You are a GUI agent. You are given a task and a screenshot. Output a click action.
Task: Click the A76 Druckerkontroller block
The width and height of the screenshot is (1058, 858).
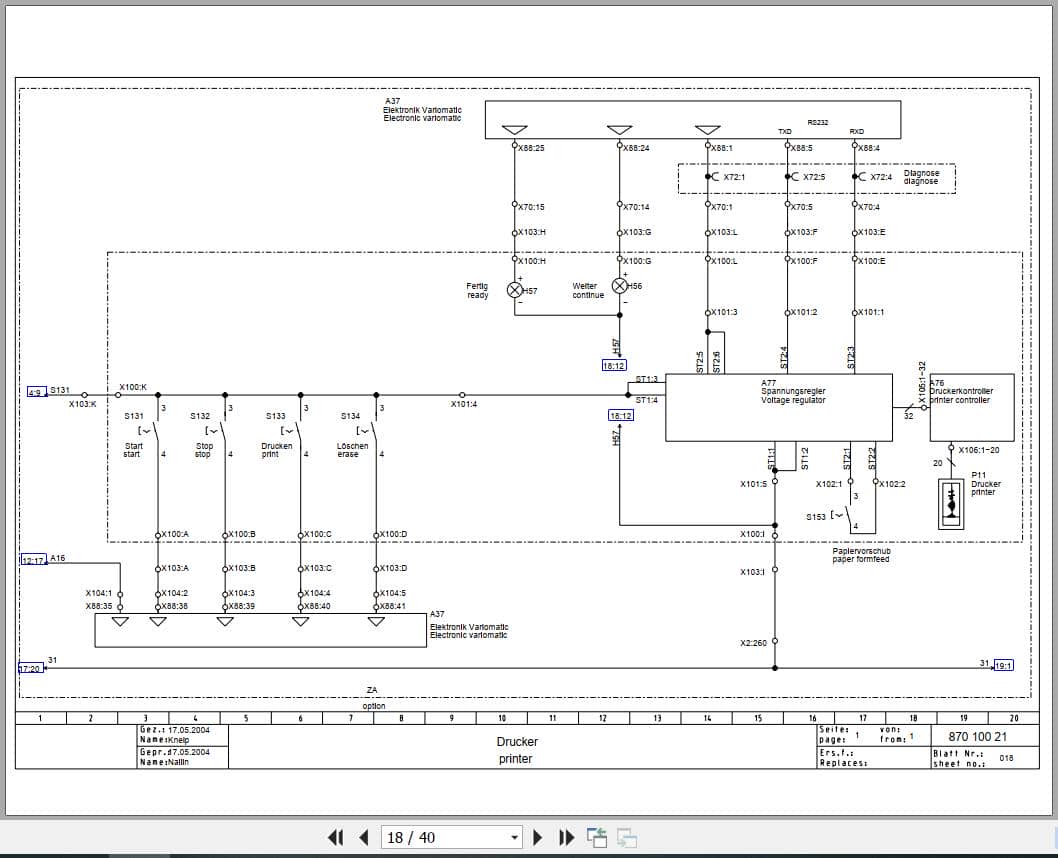(972, 408)
